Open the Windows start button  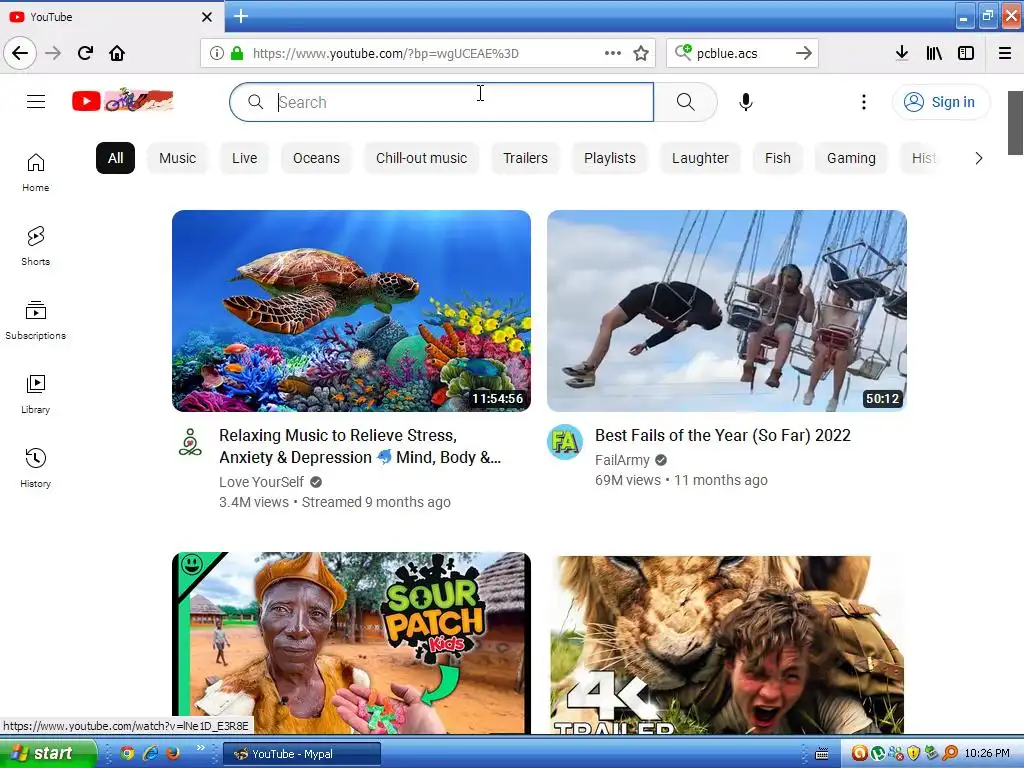[48, 753]
